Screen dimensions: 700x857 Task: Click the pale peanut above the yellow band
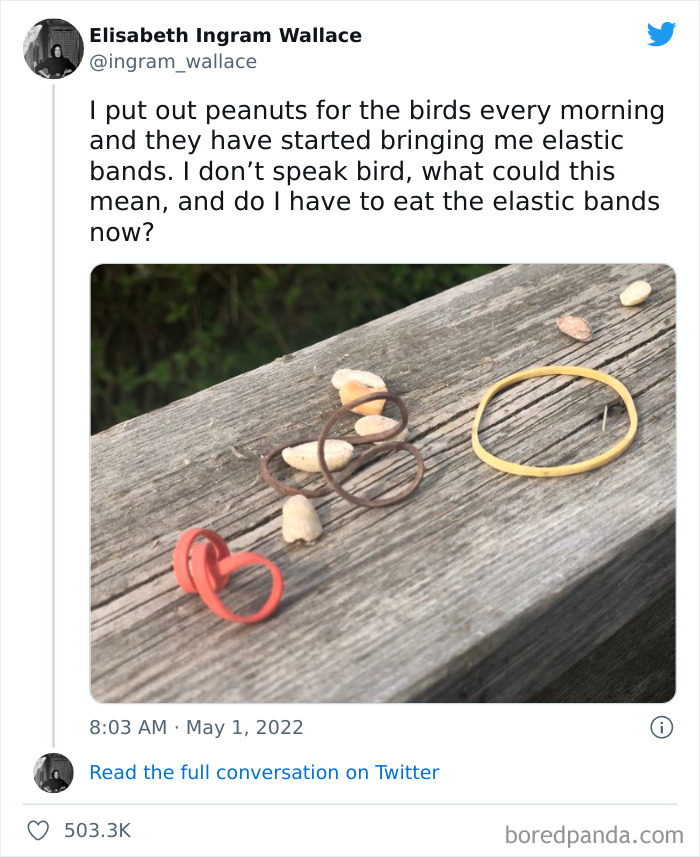click(x=635, y=292)
